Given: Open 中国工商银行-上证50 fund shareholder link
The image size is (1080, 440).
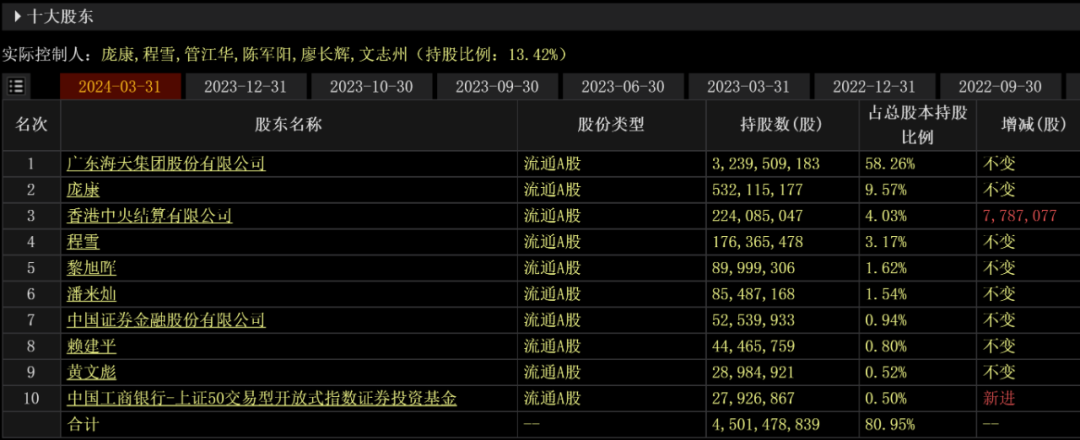Looking at the screenshot, I should tap(262, 399).
